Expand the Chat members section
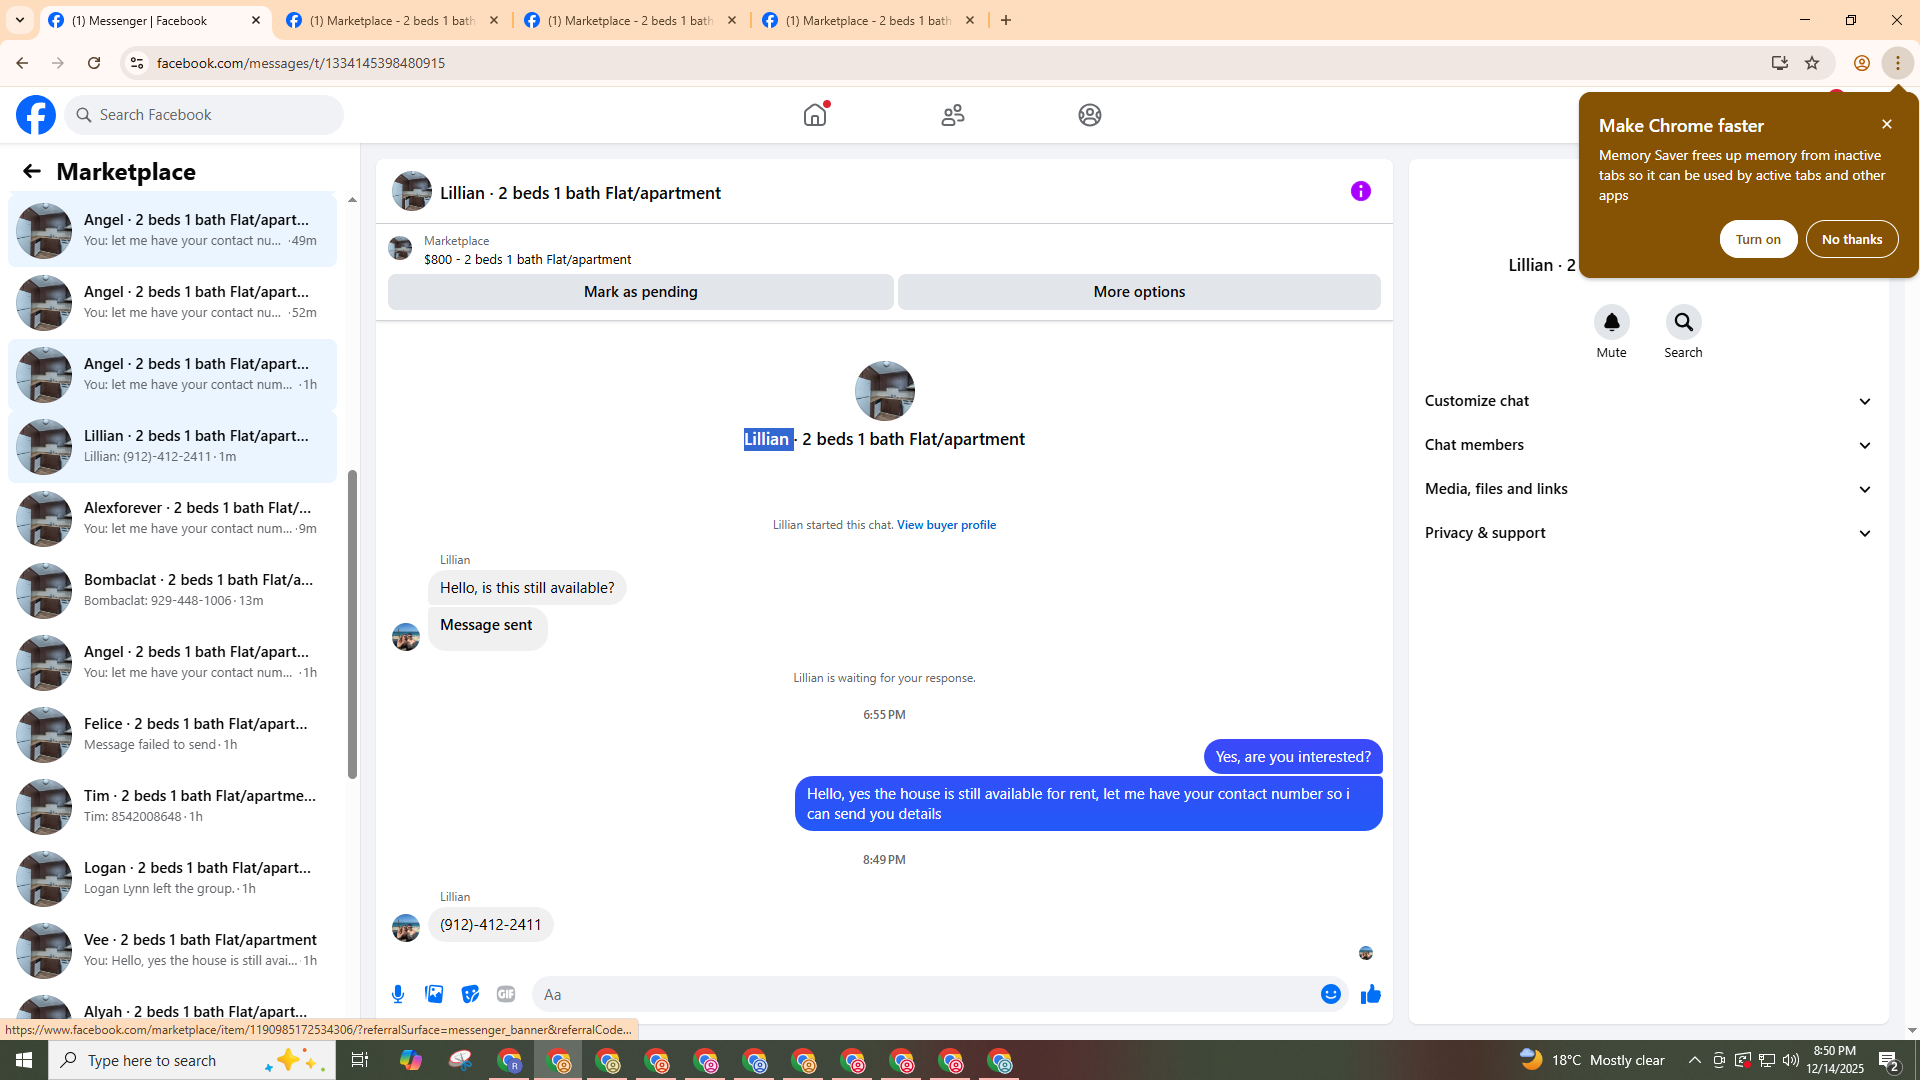The height and width of the screenshot is (1080, 1920). pos(1648,445)
